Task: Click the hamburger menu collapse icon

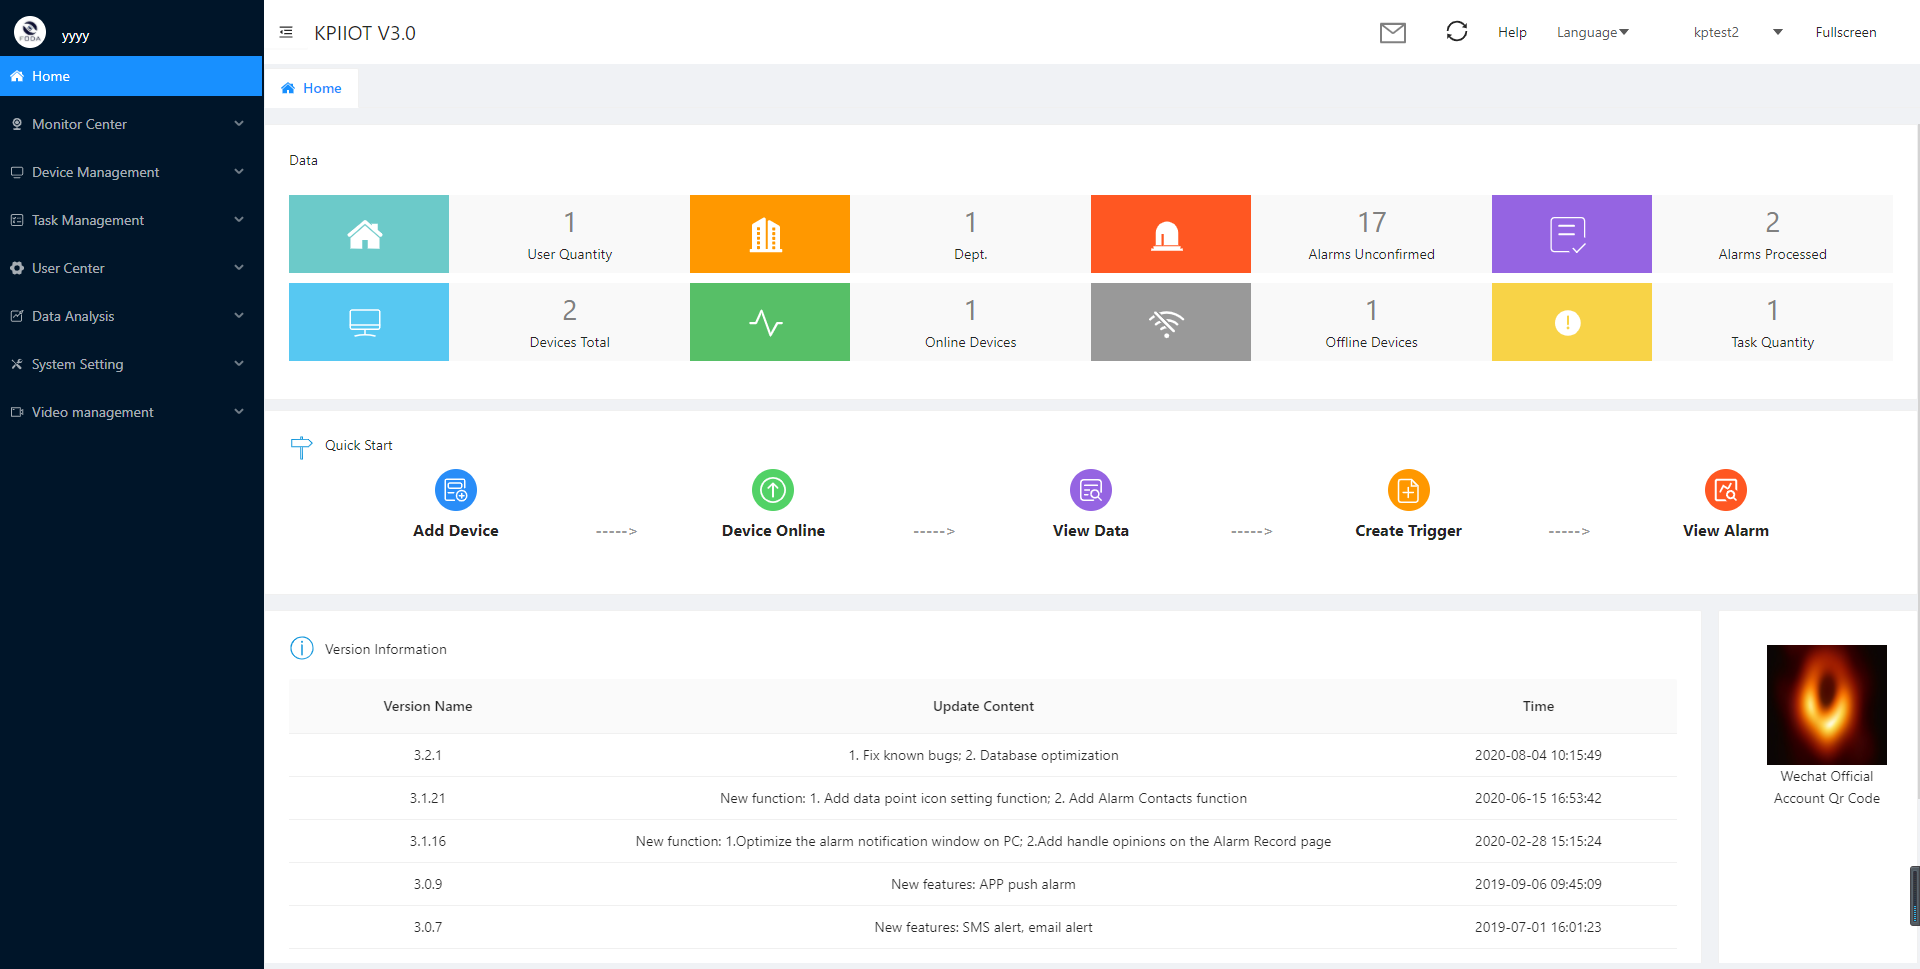Action: click(286, 32)
